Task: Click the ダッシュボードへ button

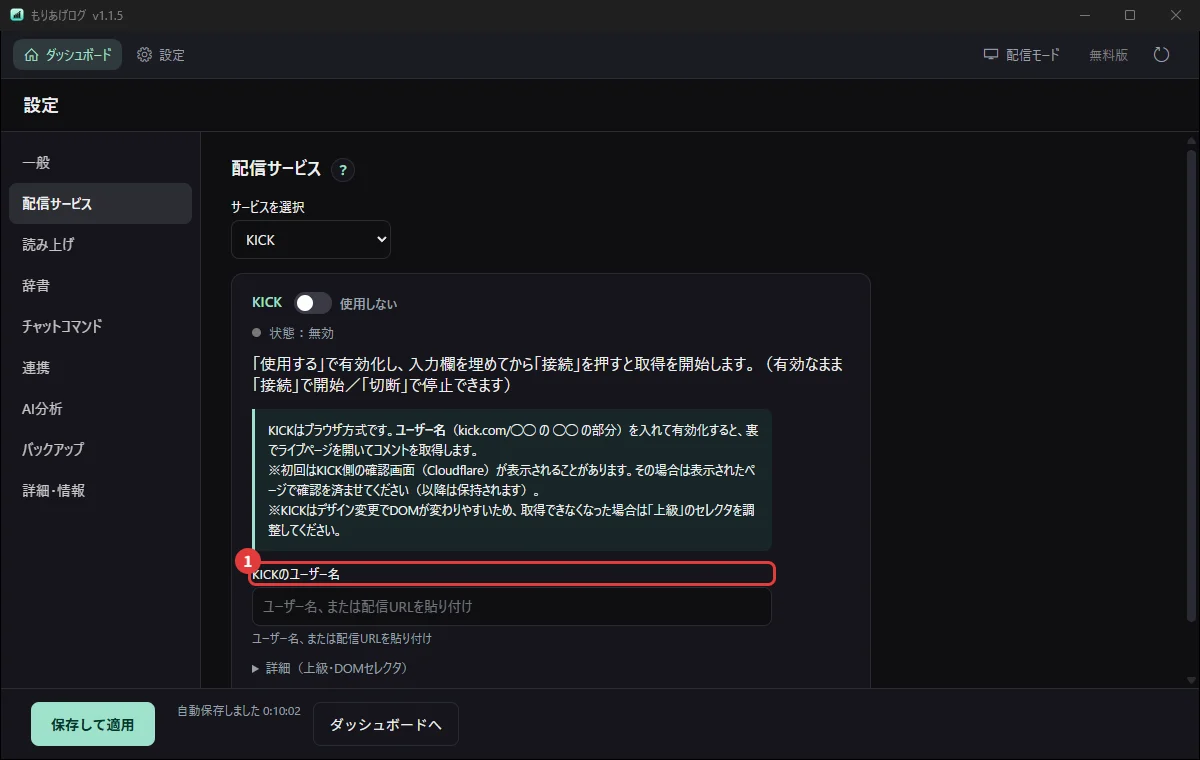Action: tap(386, 724)
